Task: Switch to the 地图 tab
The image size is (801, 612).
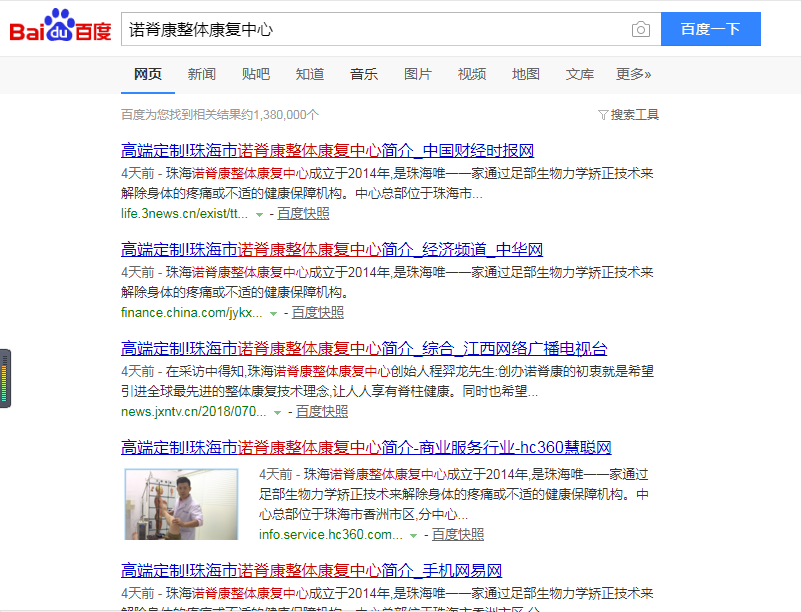Action: tap(526, 75)
